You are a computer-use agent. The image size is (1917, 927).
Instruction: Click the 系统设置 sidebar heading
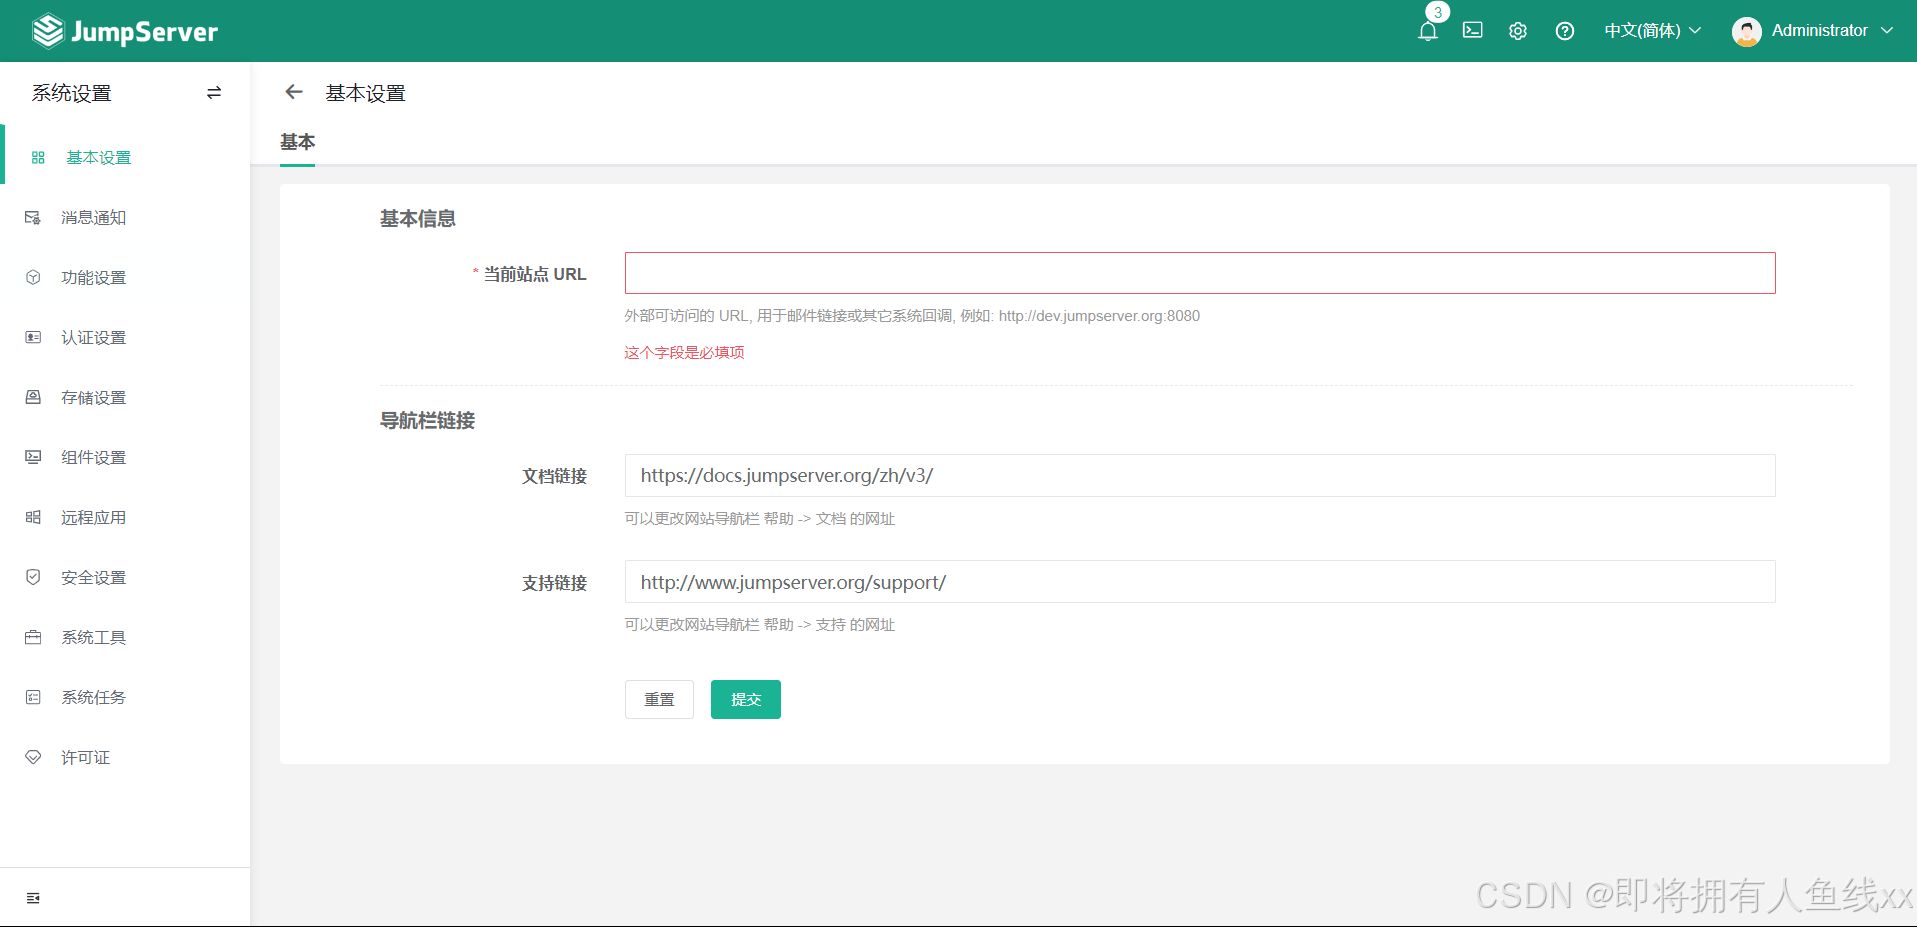click(x=71, y=93)
